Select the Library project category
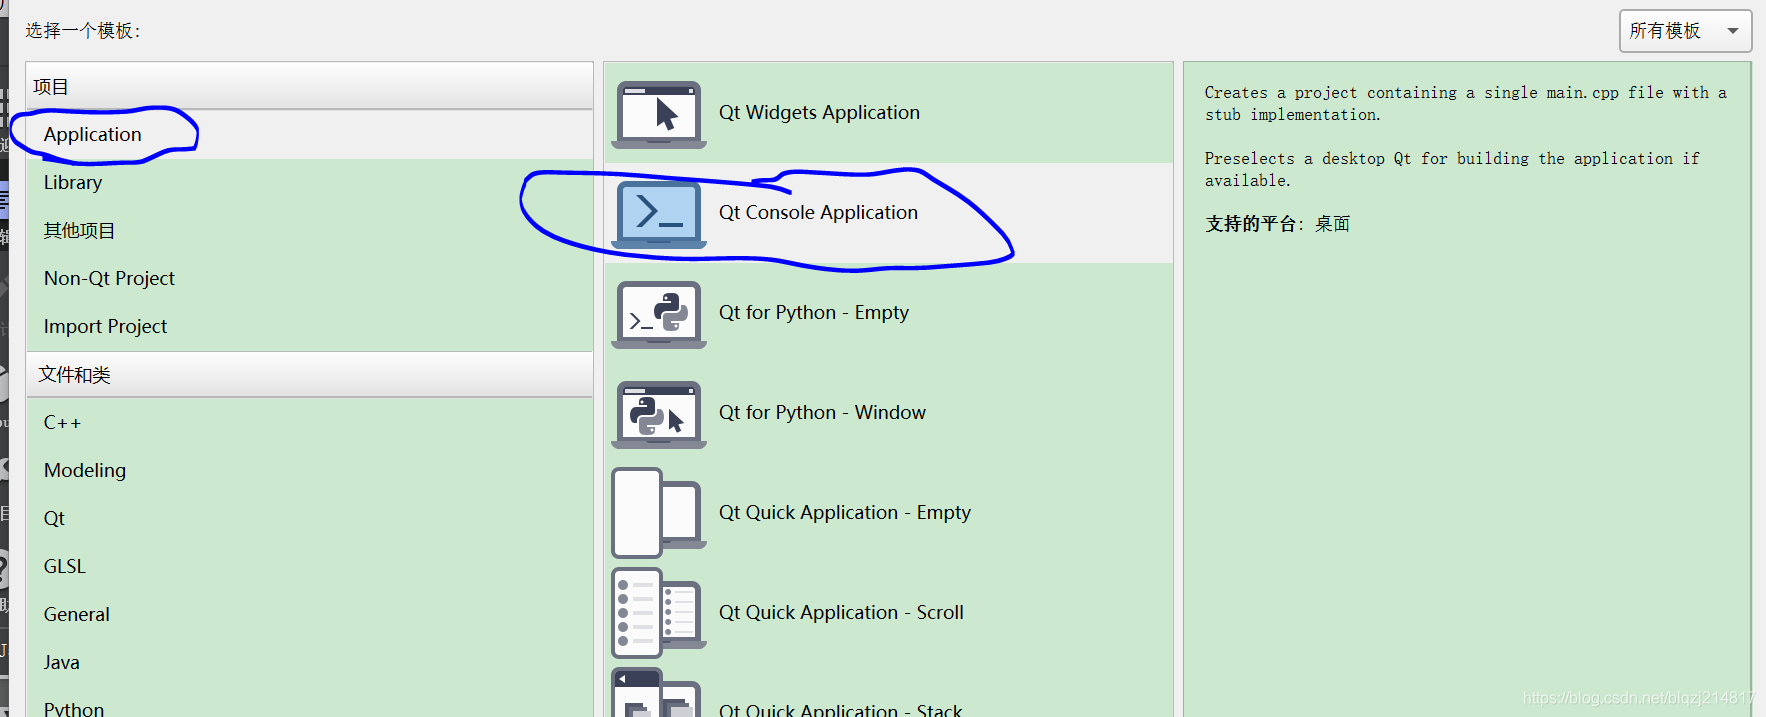The height and width of the screenshot is (717, 1766). pyautogui.click(x=309, y=182)
